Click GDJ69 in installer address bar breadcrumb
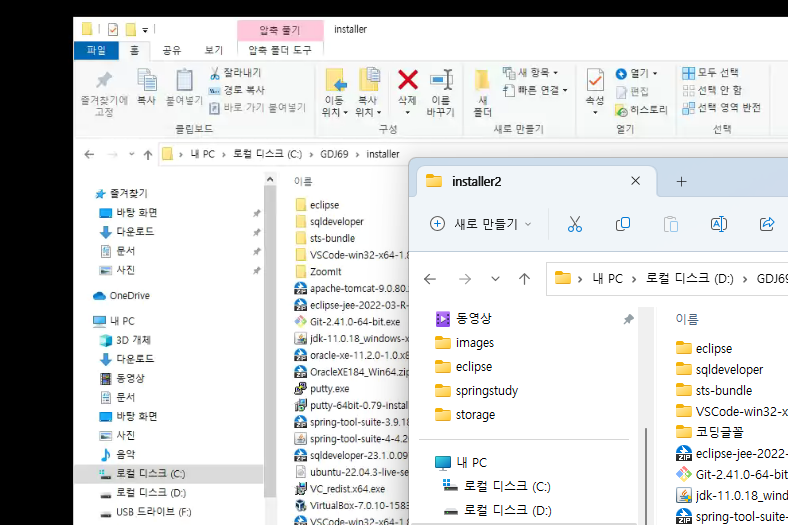The height and width of the screenshot is (525, 788). click(334, 154)
